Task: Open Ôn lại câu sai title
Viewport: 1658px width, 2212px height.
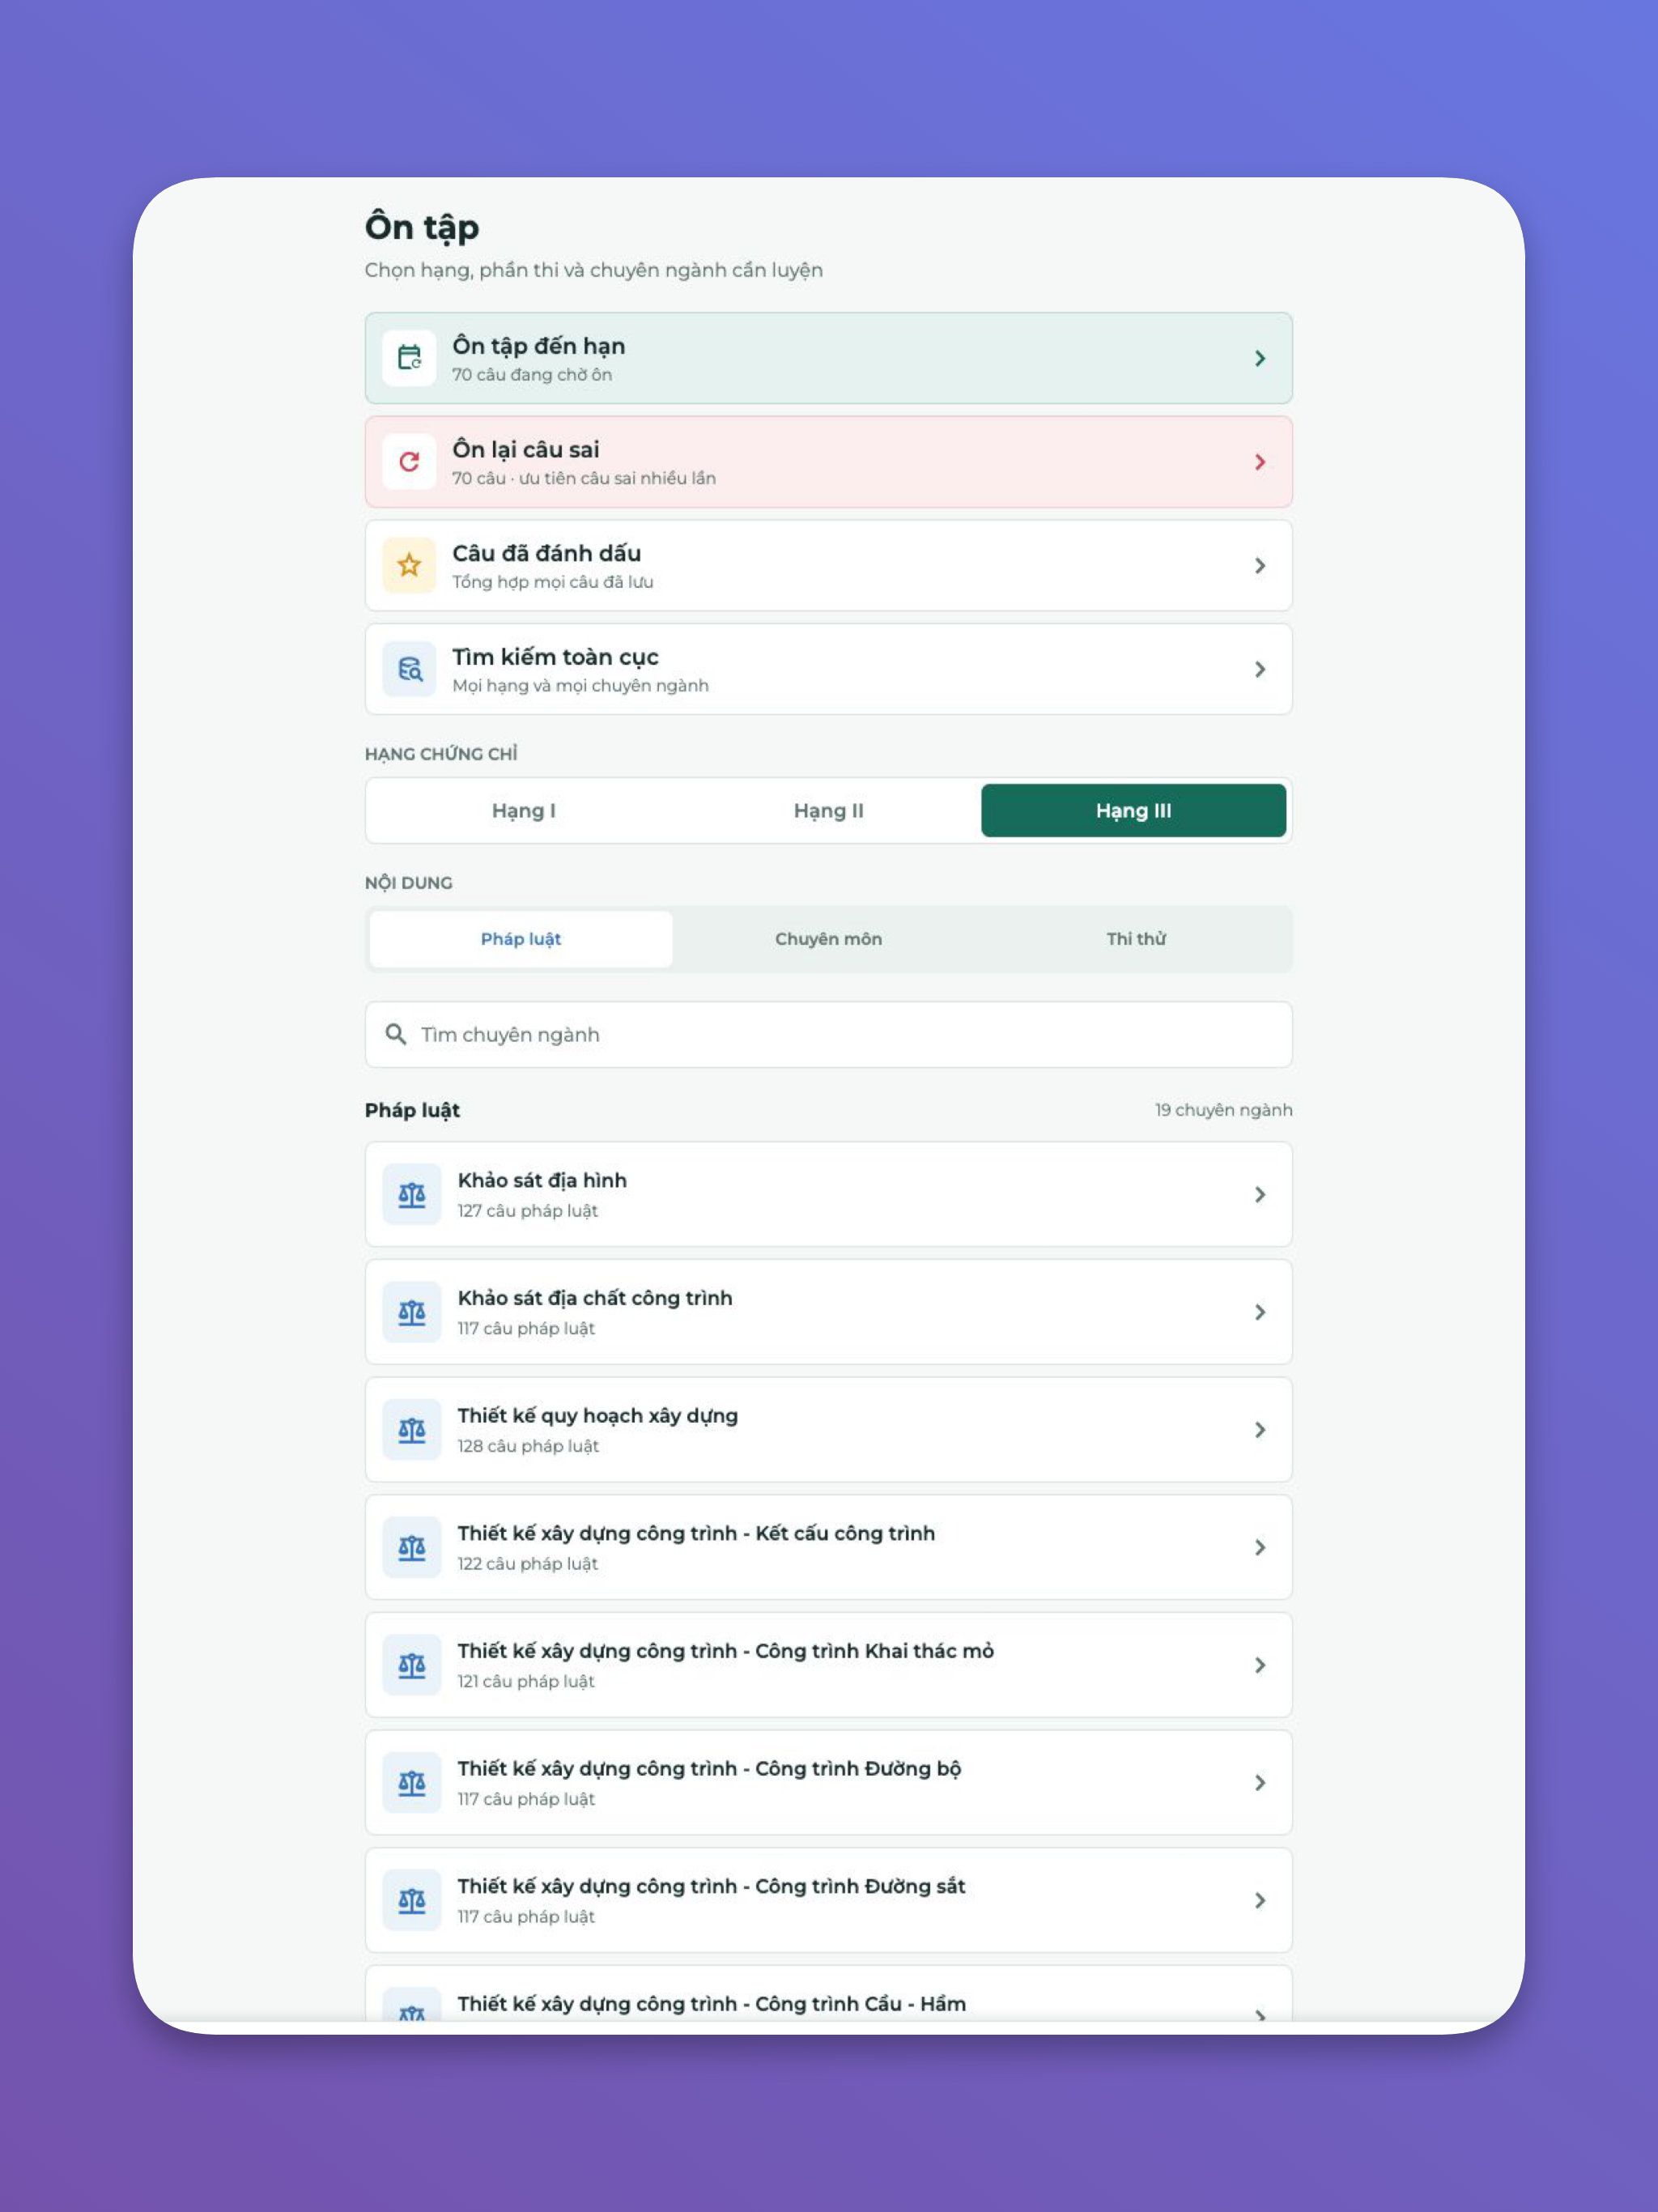Action: pyautogui.click(x=526, y=450)
